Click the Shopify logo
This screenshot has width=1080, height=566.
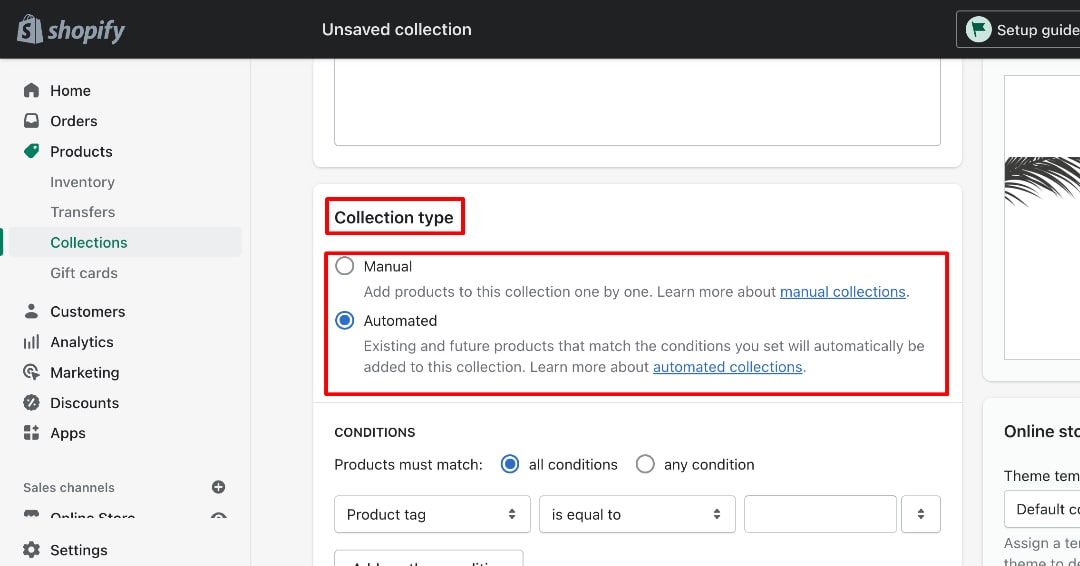coord(71,30)
